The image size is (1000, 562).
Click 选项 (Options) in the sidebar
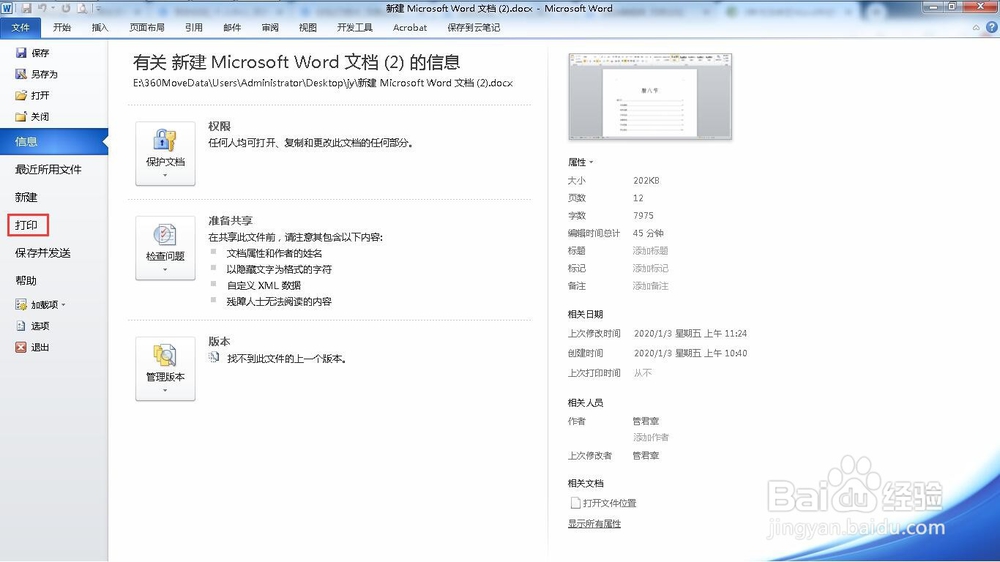pyautogui.click(x=33, y=326)
